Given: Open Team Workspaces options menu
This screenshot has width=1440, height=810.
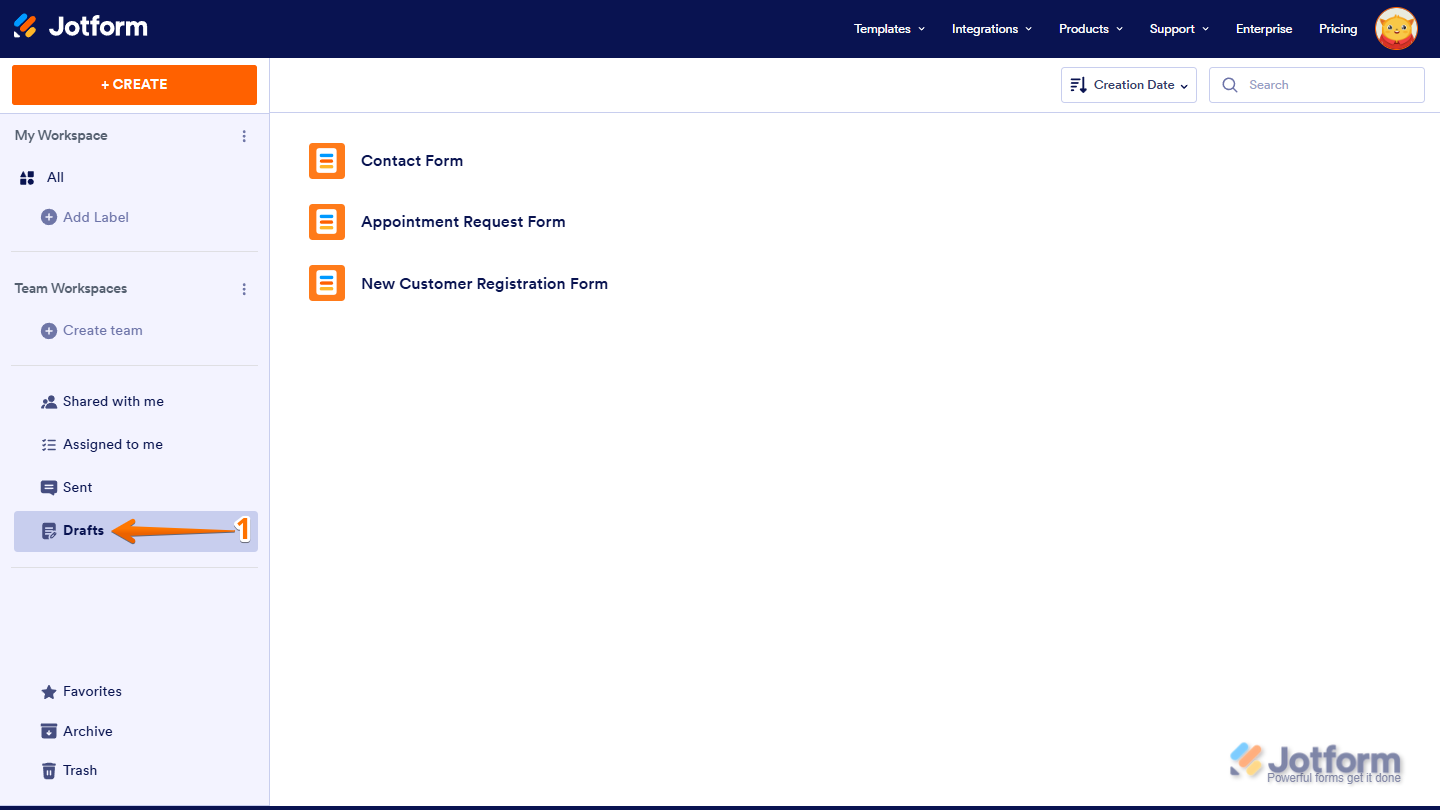Looking at the screenshot, I should (244, 288).
